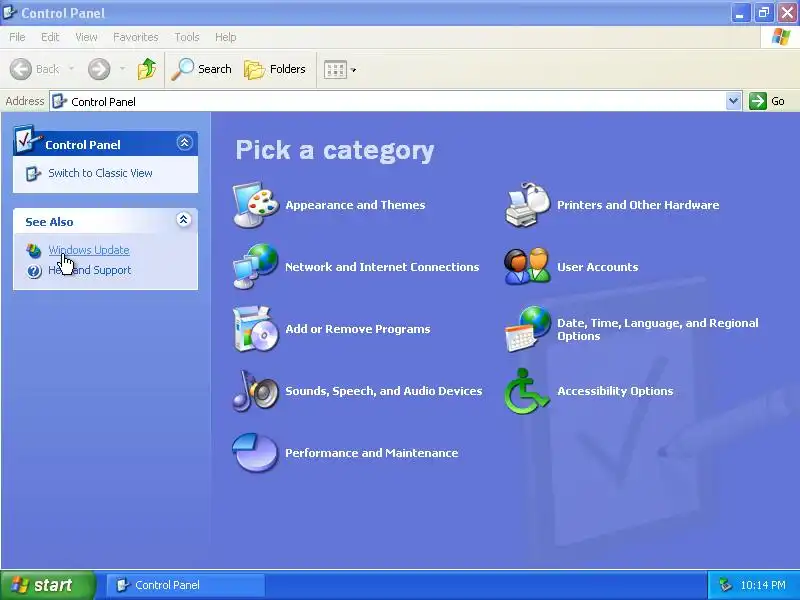Open the Edit menu
The height and width of the screenshot is (600, 800).
coord(50,37)
